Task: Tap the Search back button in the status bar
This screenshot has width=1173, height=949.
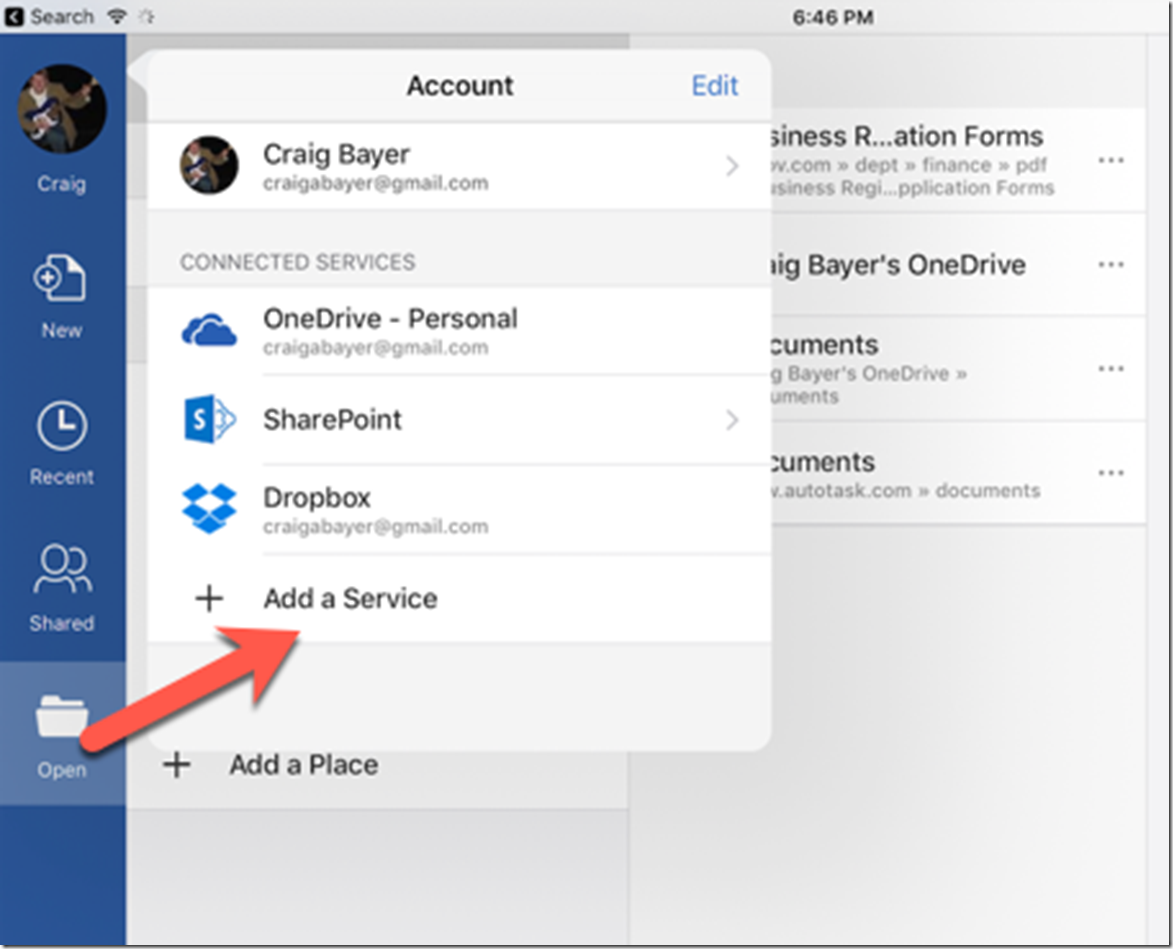Action: point(49,16)
